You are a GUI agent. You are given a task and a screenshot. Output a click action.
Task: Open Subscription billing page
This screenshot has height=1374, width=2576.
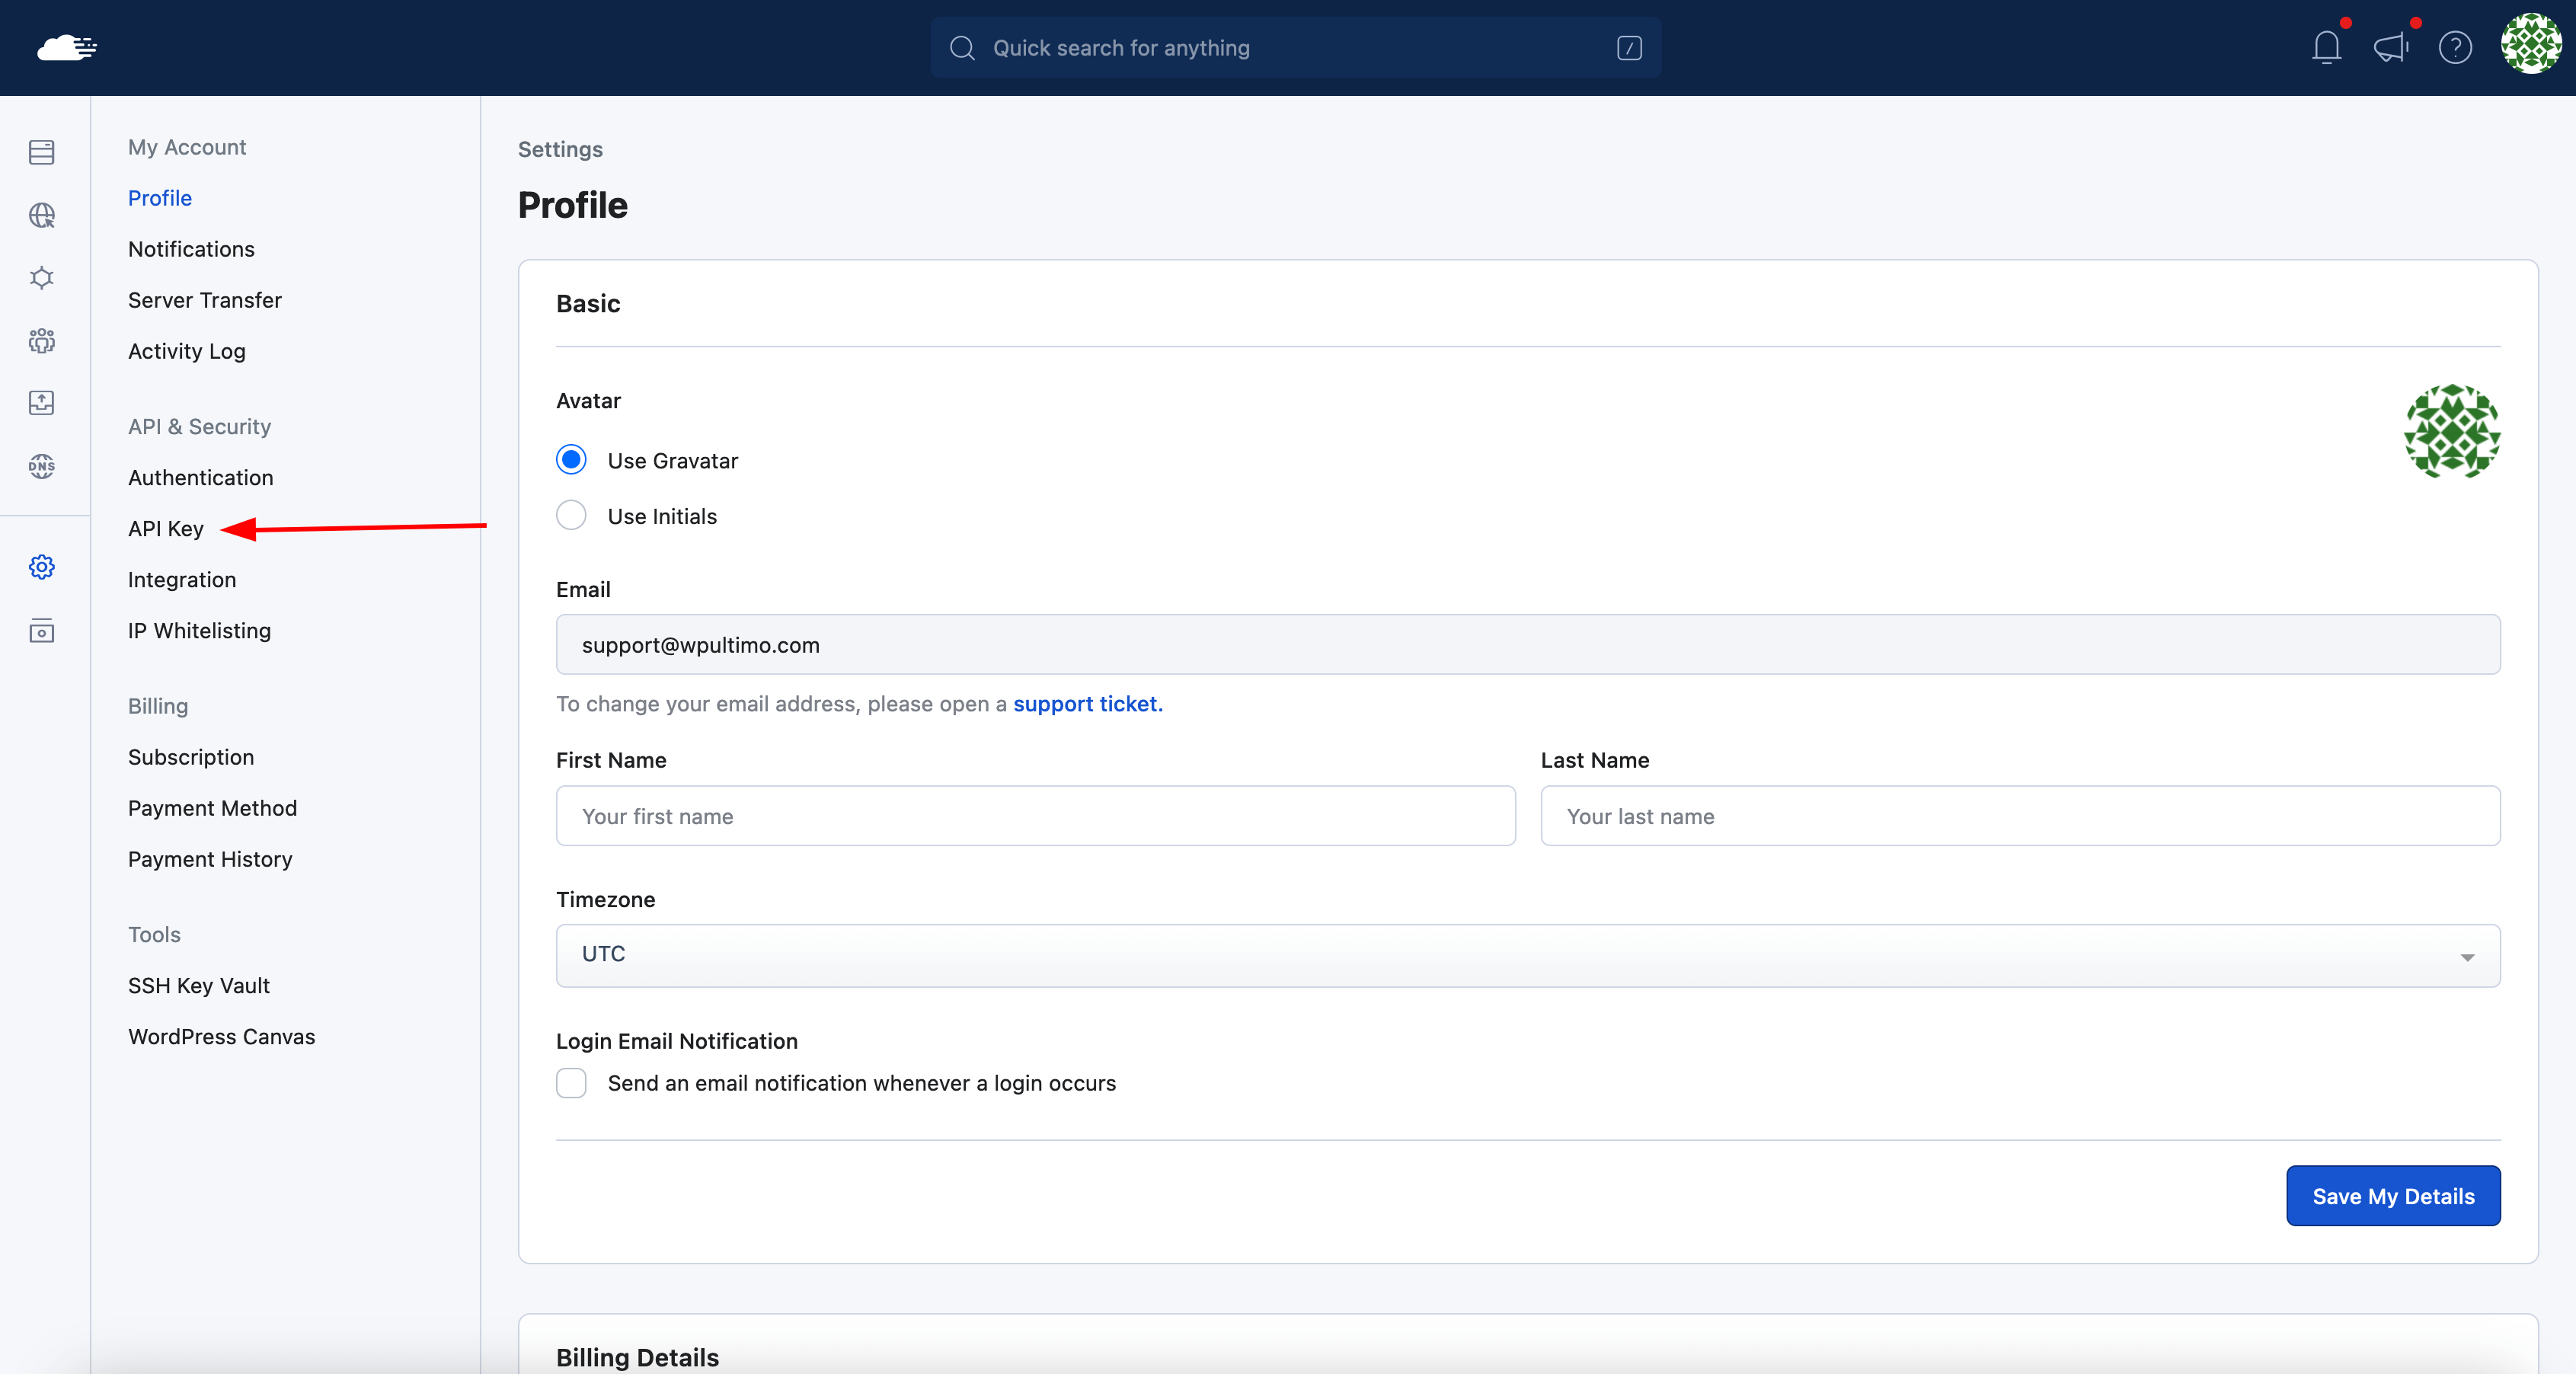[x=191, y=757]
